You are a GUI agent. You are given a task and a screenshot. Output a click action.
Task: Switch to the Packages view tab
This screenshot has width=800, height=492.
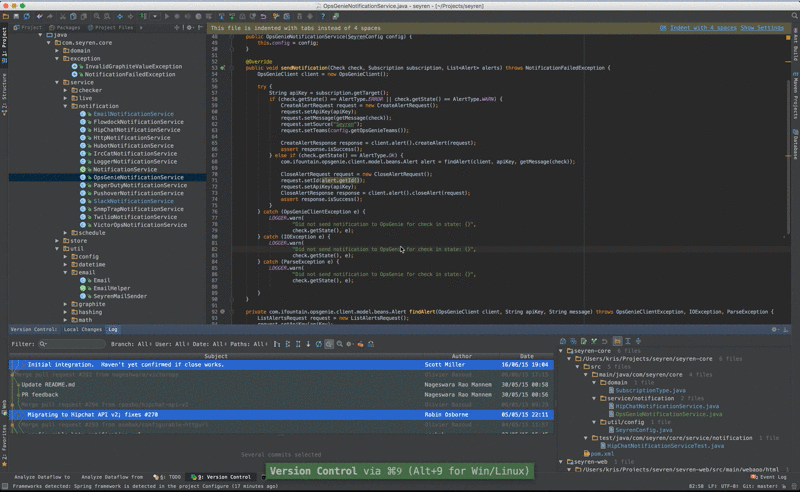click(65, 28)
